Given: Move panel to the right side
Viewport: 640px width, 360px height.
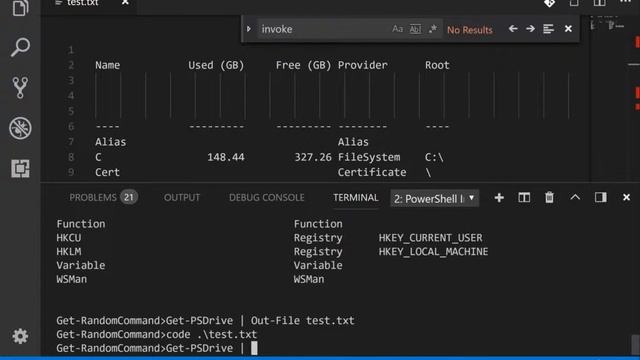Looking at the screenshot, I should pyautogui.click(x=600, y=198).
